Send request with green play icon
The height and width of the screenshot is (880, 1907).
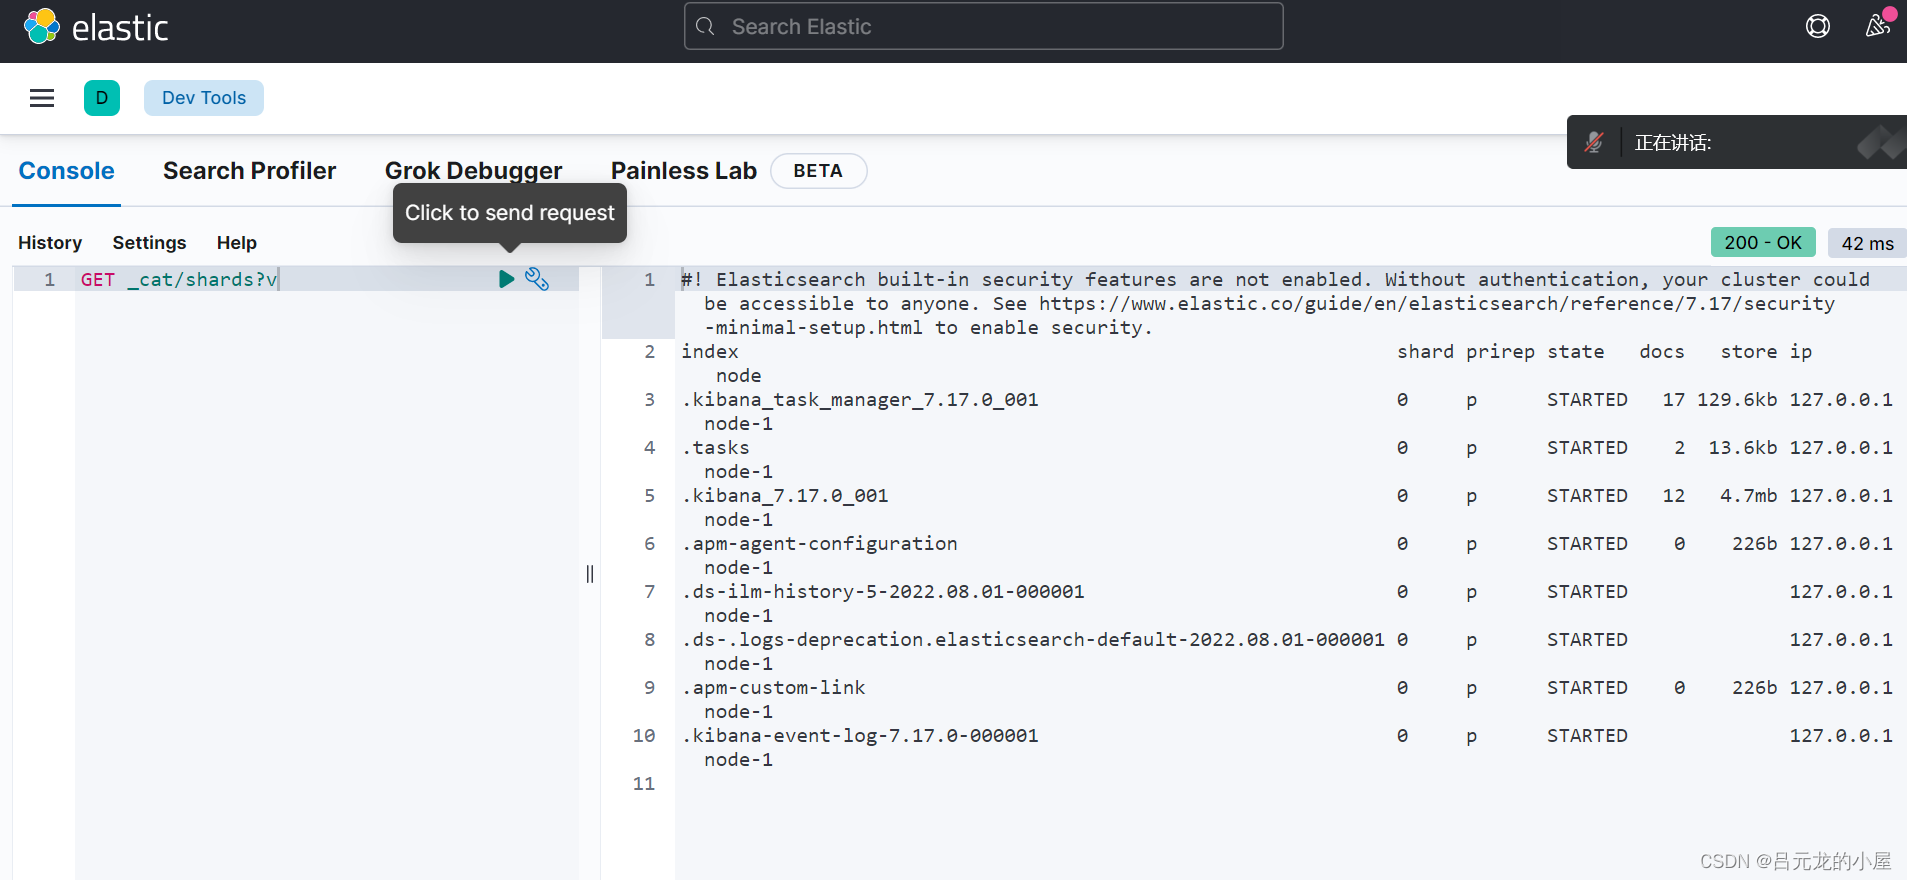(x=506, y=279)
